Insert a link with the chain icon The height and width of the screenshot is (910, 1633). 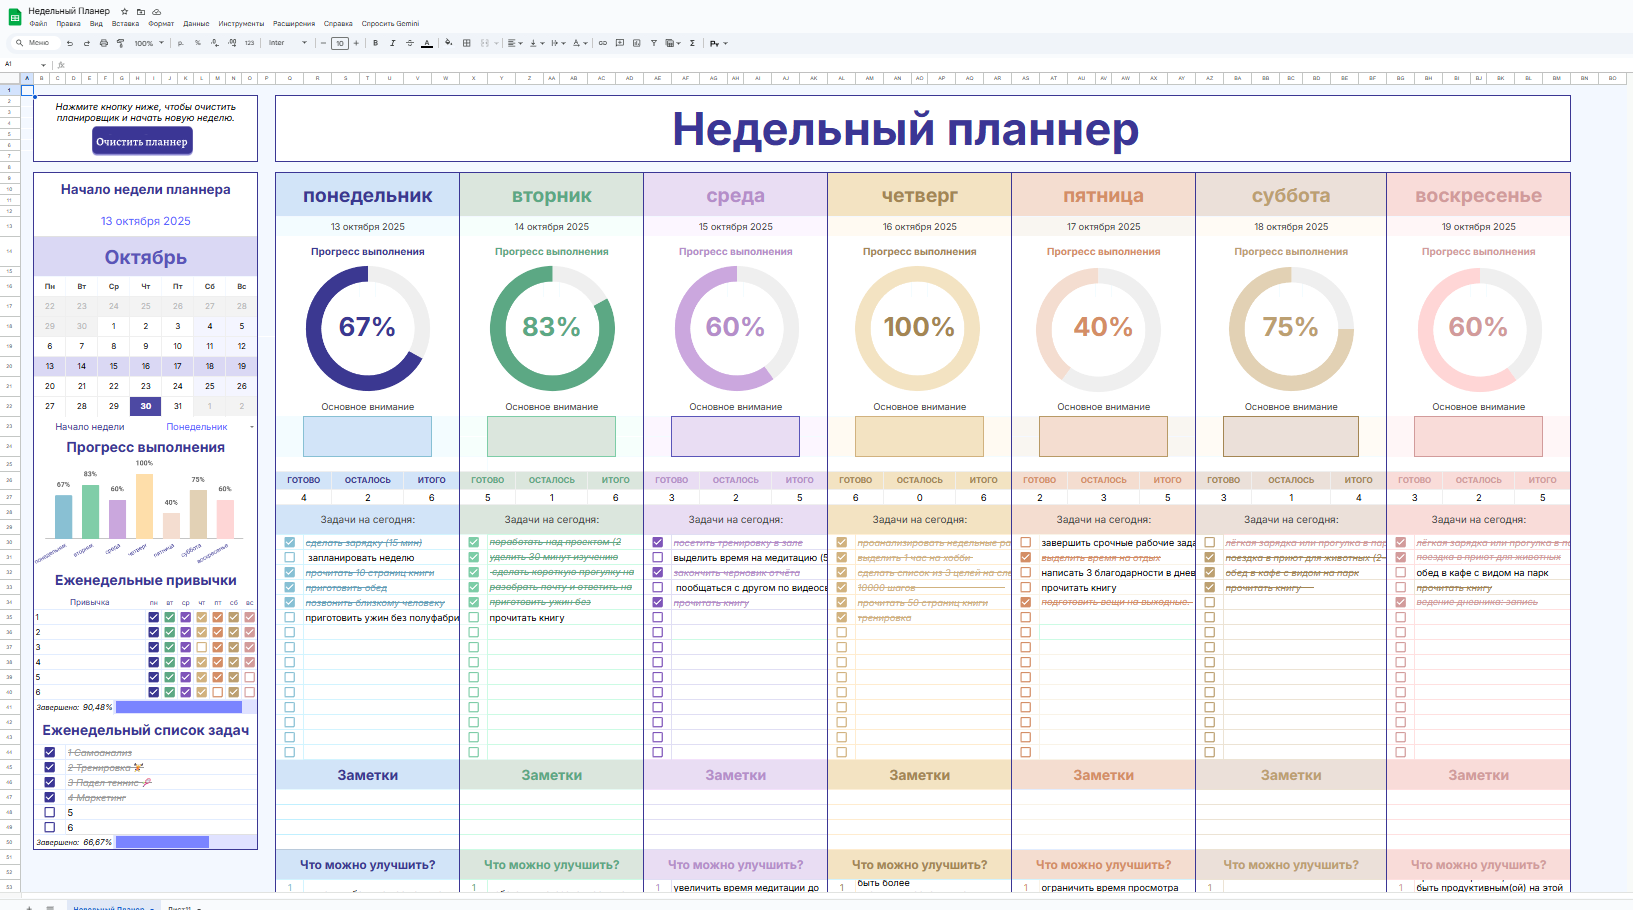tap(602, 43)
